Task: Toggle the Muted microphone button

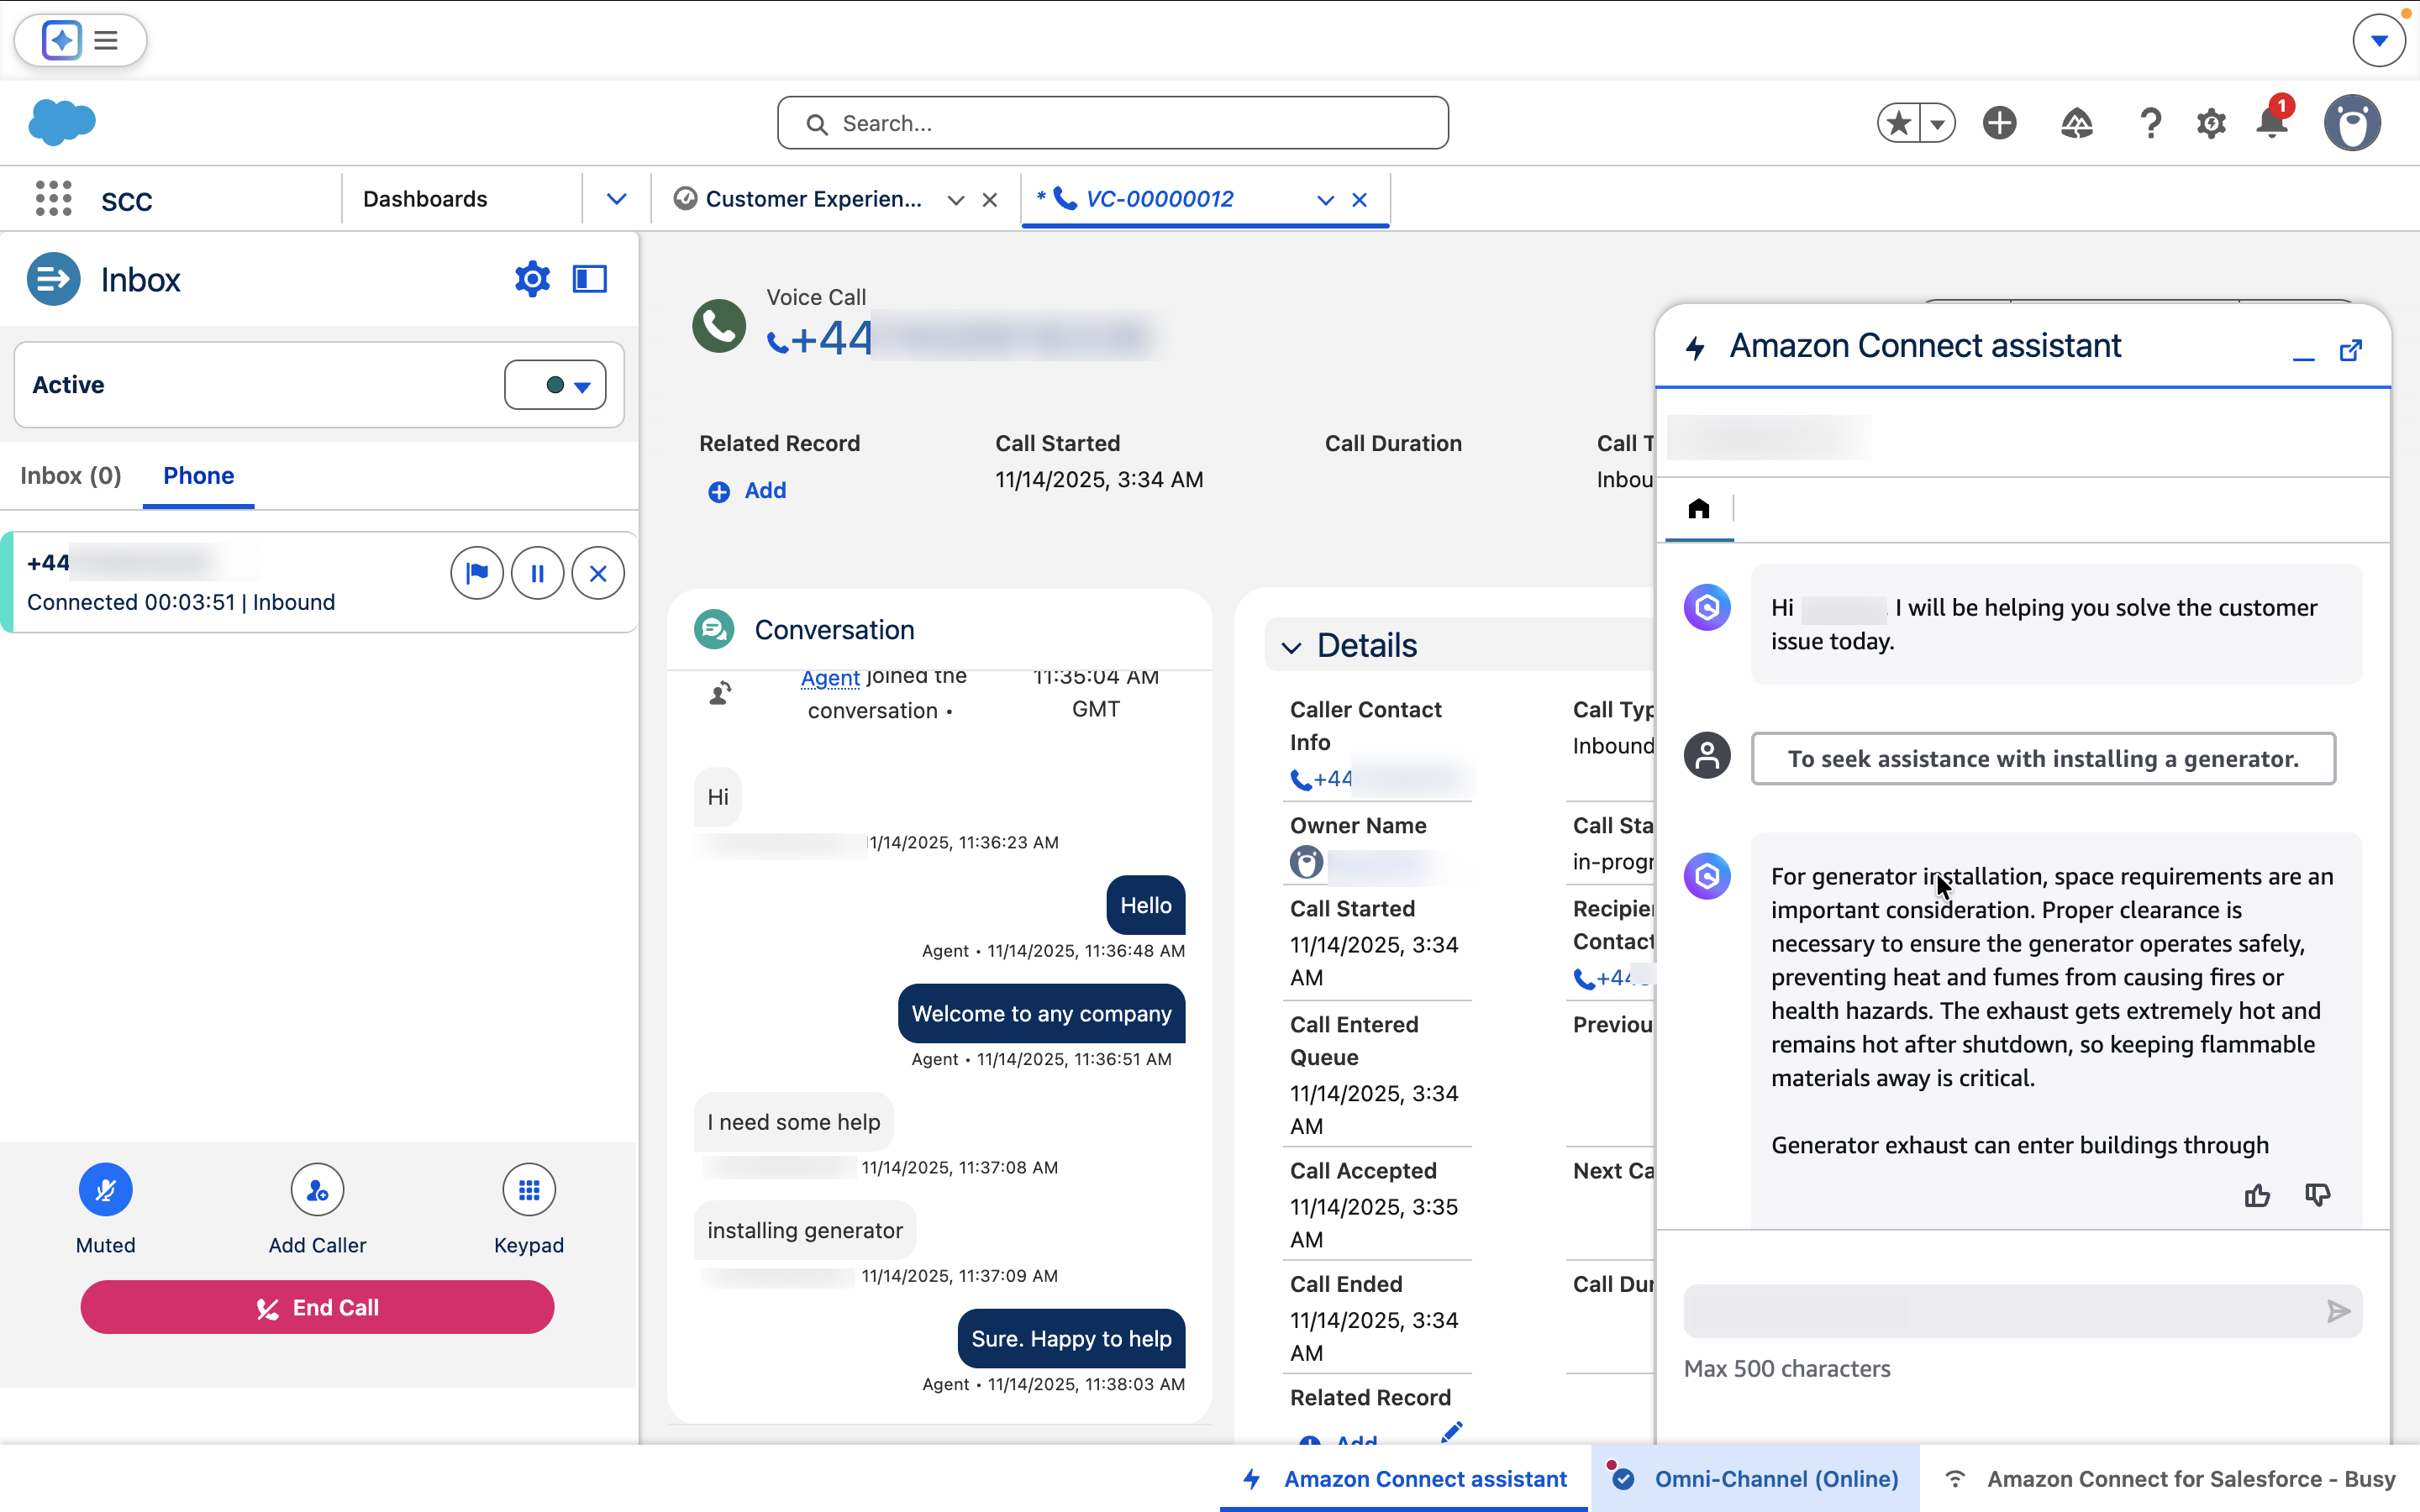Action: click(105, 1190)
